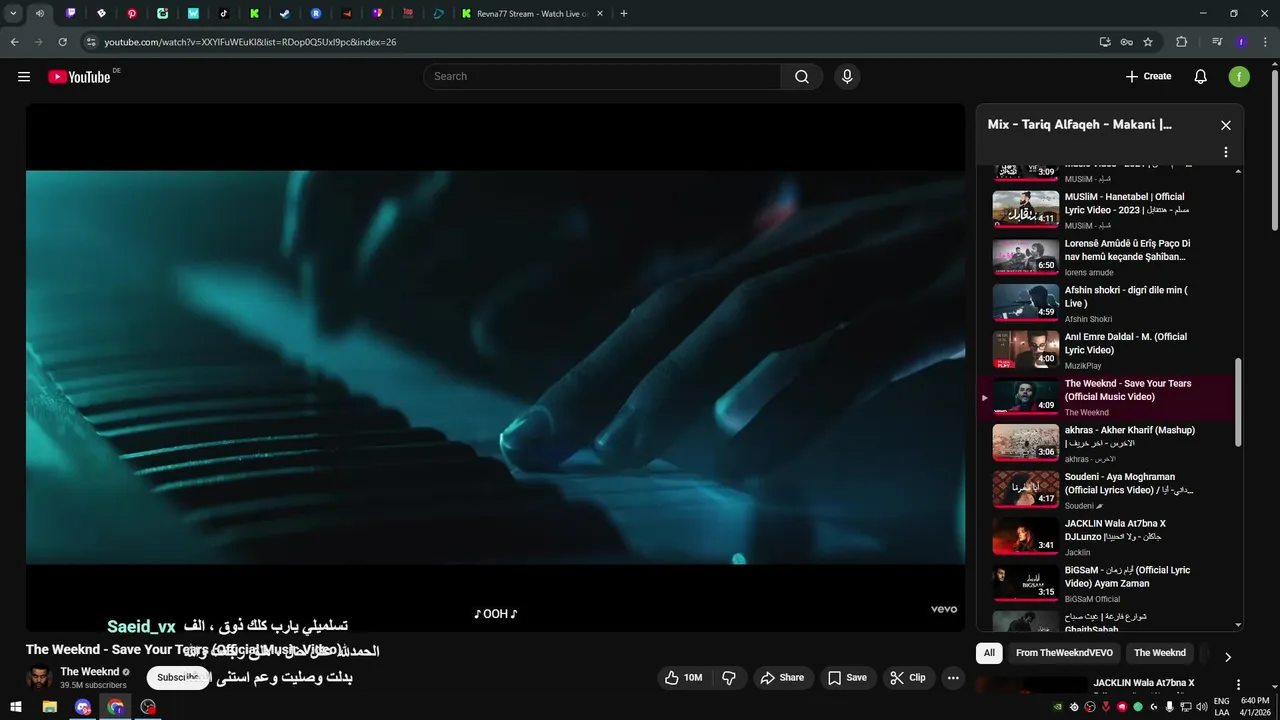Image resolution: width=1280 pixels, height=720 pixels.
Task: Open a new browser tab
Action: (624, 14)
